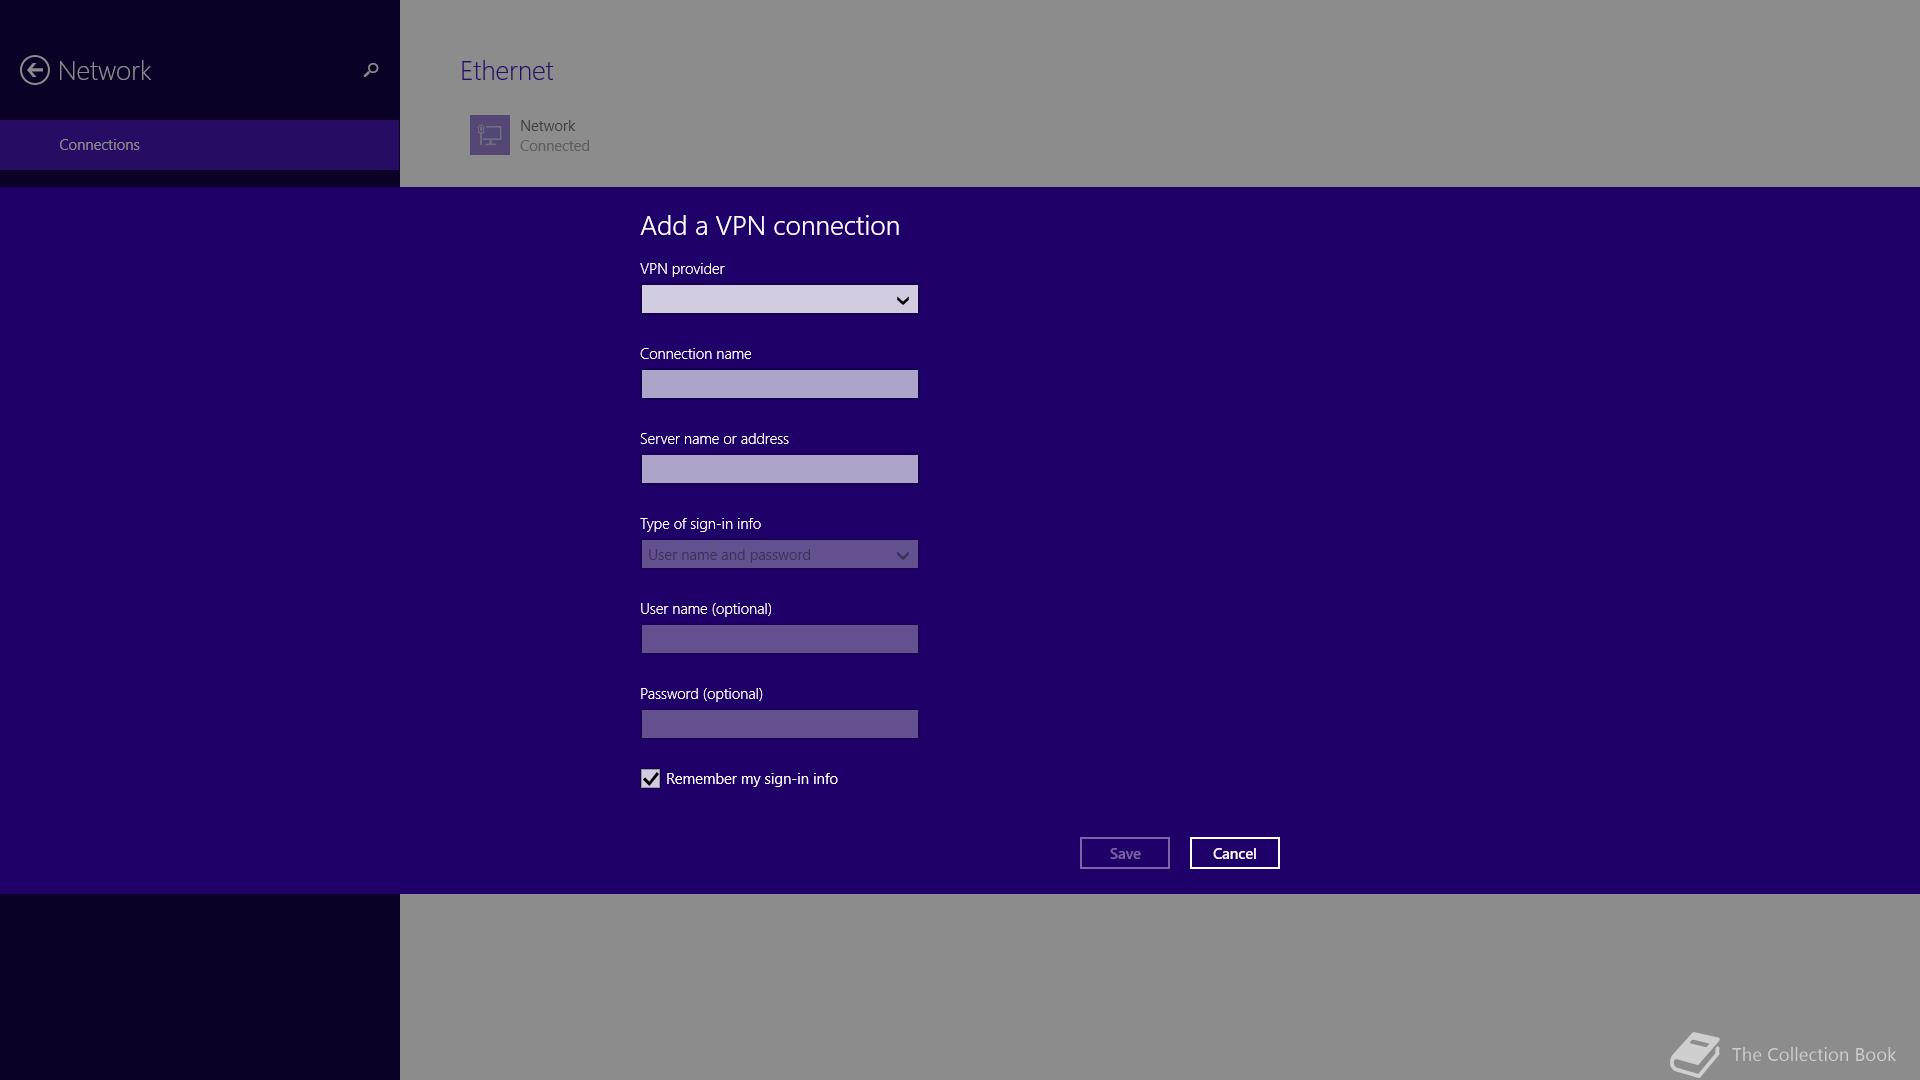The image size is (1920, 1080).
Task: Click the Collection Book watermark logo
Action: click(1695, 1054)
